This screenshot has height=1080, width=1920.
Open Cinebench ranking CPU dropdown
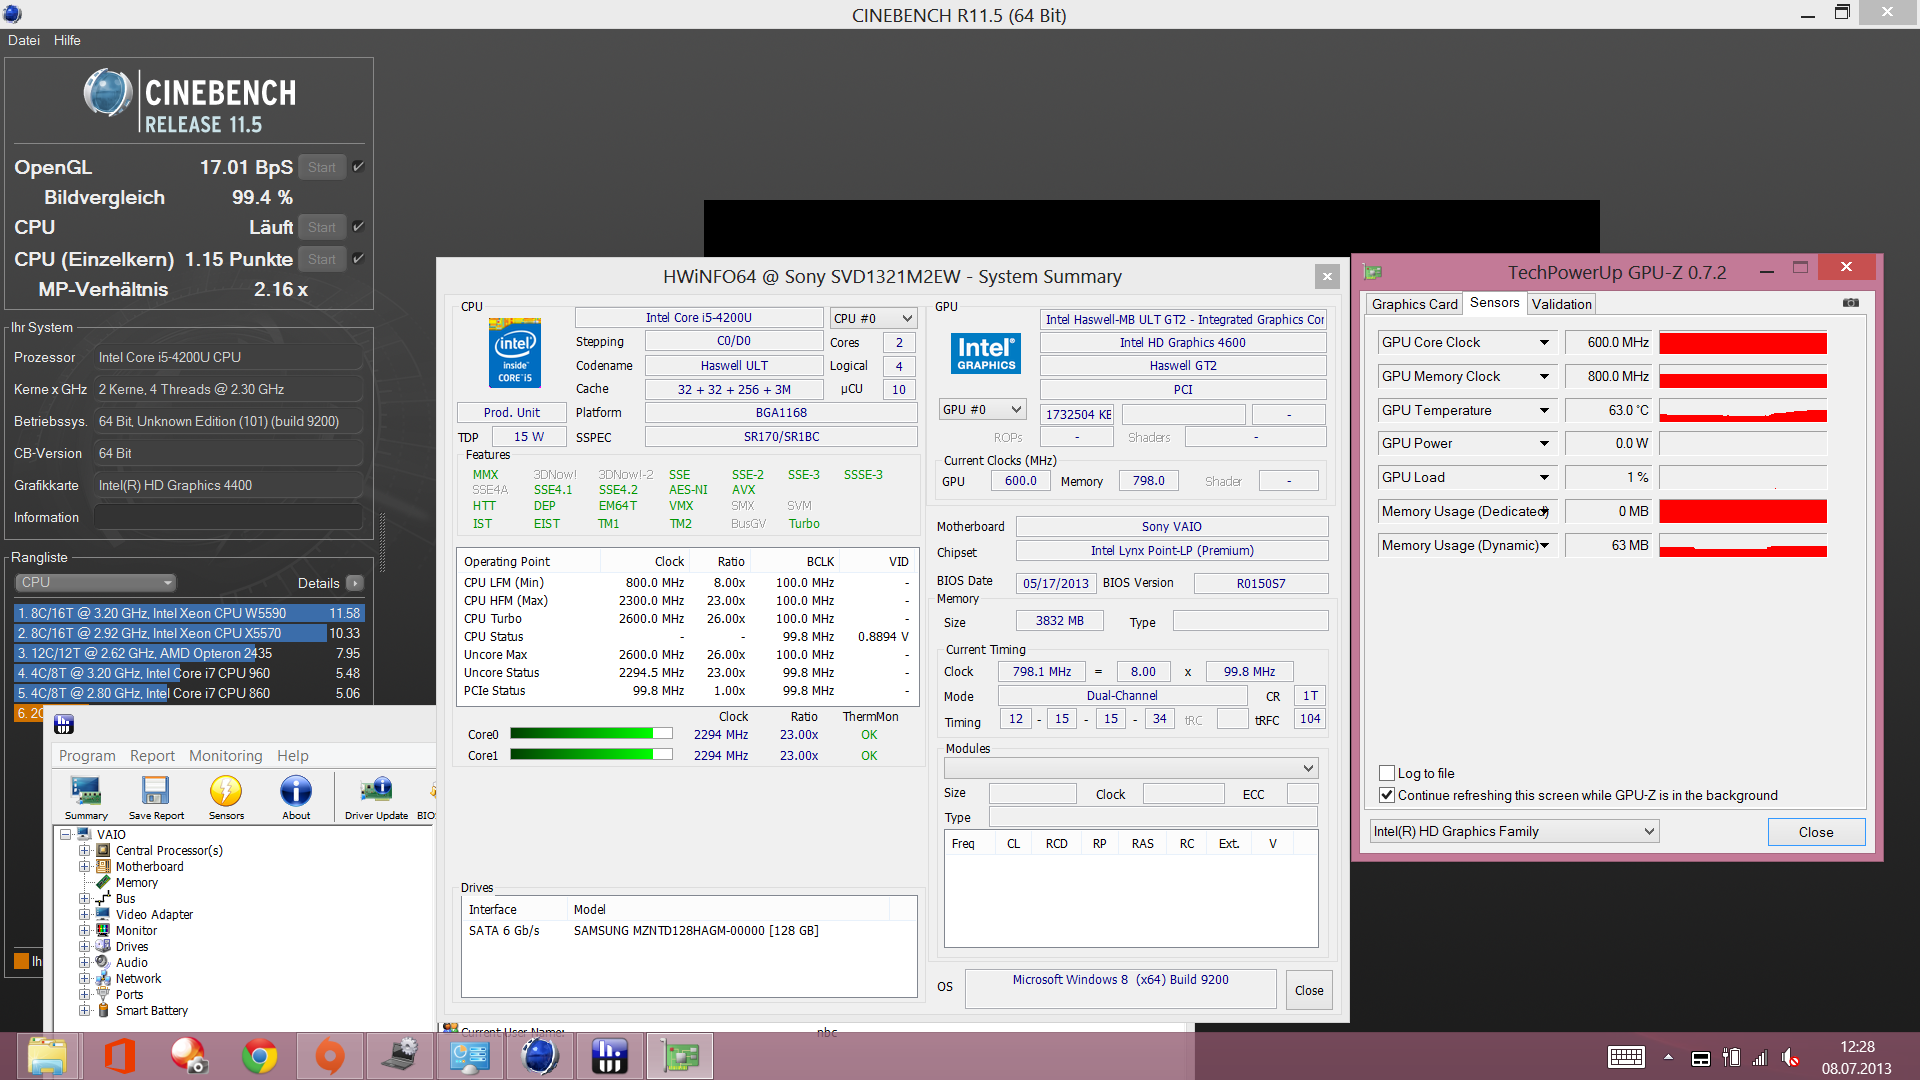96,582
